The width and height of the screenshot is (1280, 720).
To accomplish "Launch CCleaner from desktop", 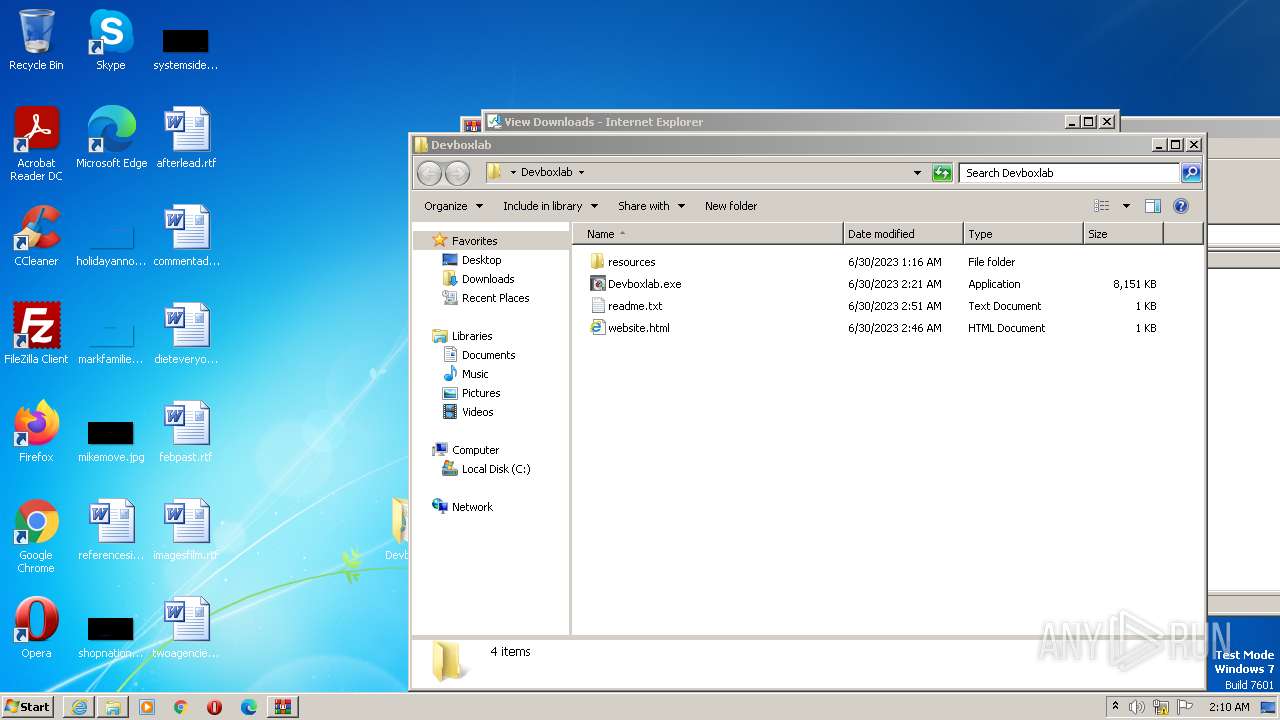I will tap(36, 236).
